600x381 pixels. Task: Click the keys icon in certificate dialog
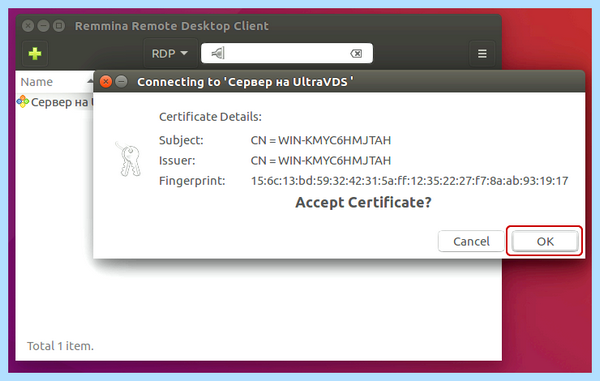128,159
